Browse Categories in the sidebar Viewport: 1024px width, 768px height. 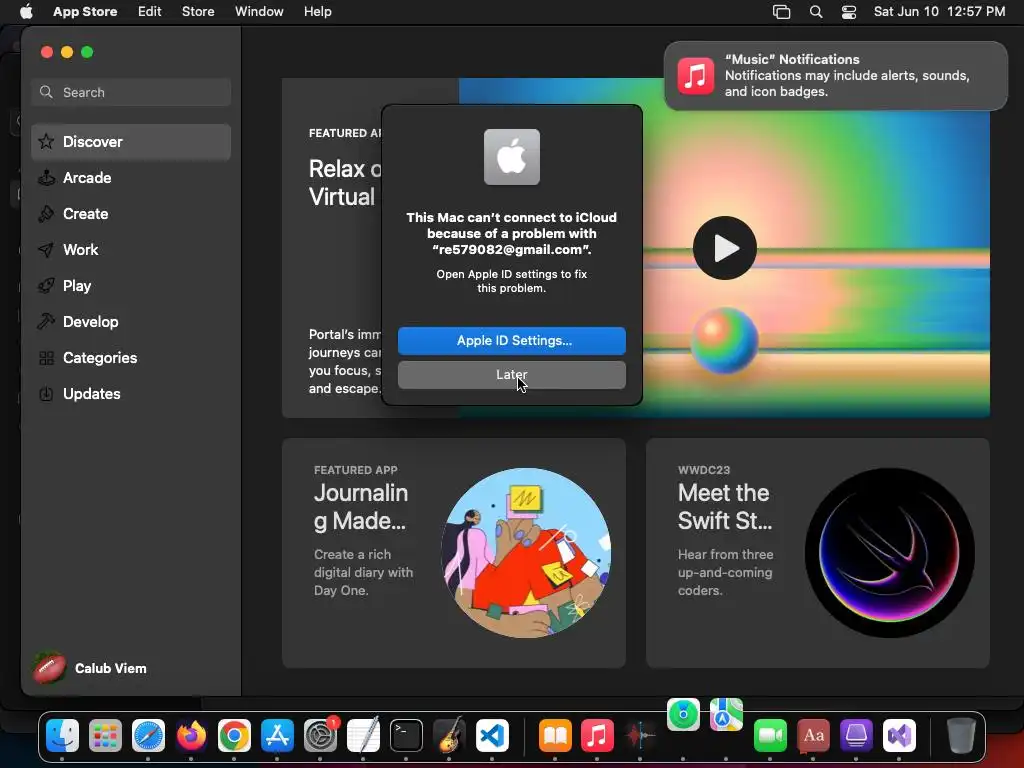(131, 357)
